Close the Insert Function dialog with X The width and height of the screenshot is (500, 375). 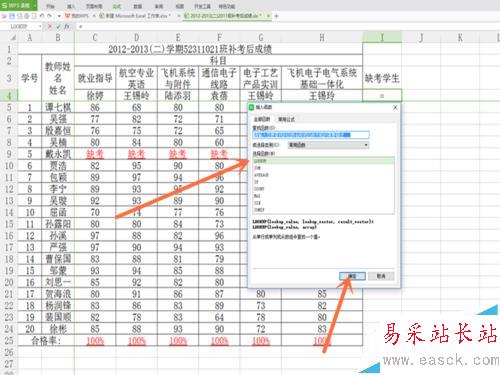[x=395, y=107]
